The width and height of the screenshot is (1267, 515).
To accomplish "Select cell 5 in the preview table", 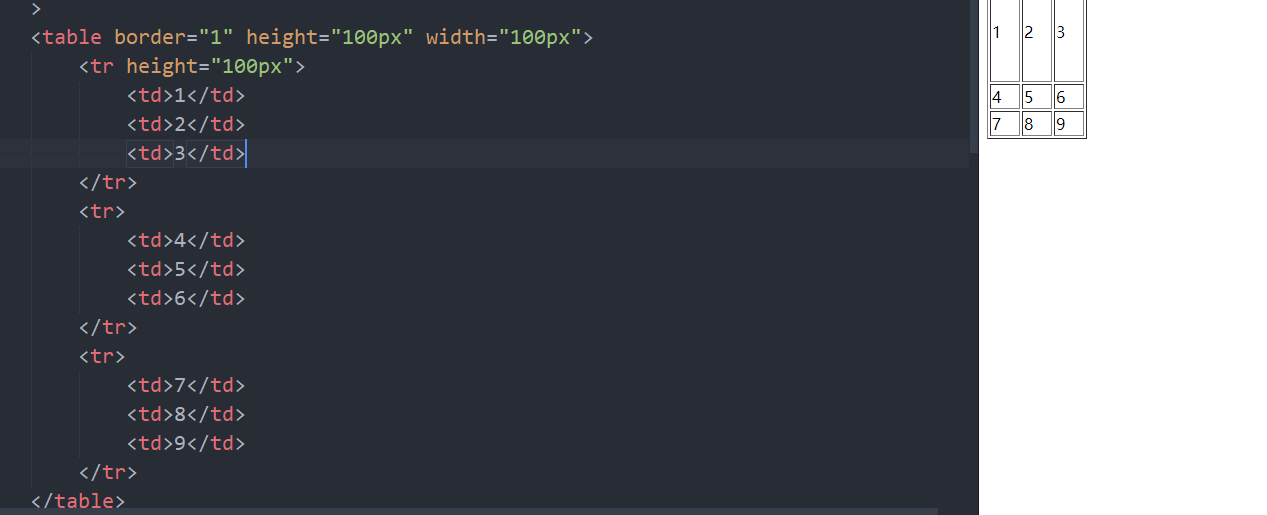I will click(1037, 97).
